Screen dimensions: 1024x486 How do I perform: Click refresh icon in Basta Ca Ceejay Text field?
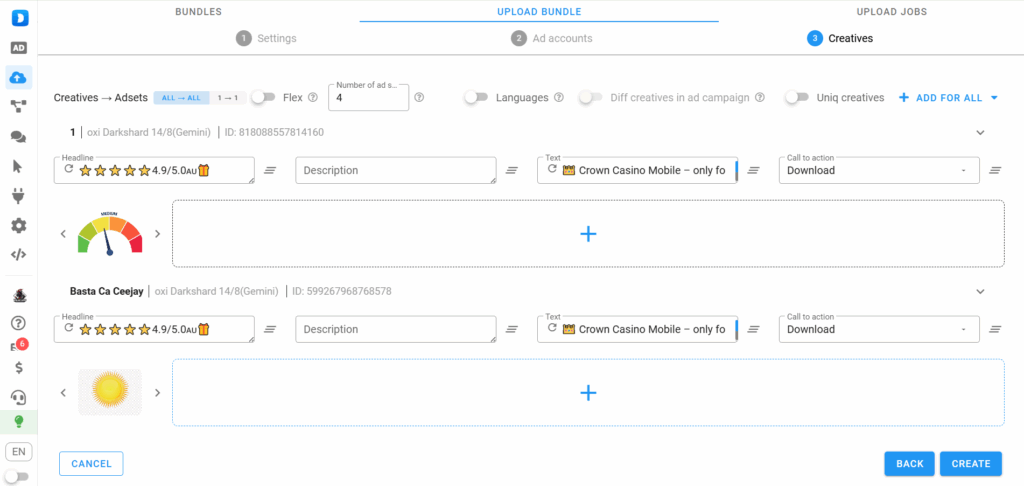[552, 328]
